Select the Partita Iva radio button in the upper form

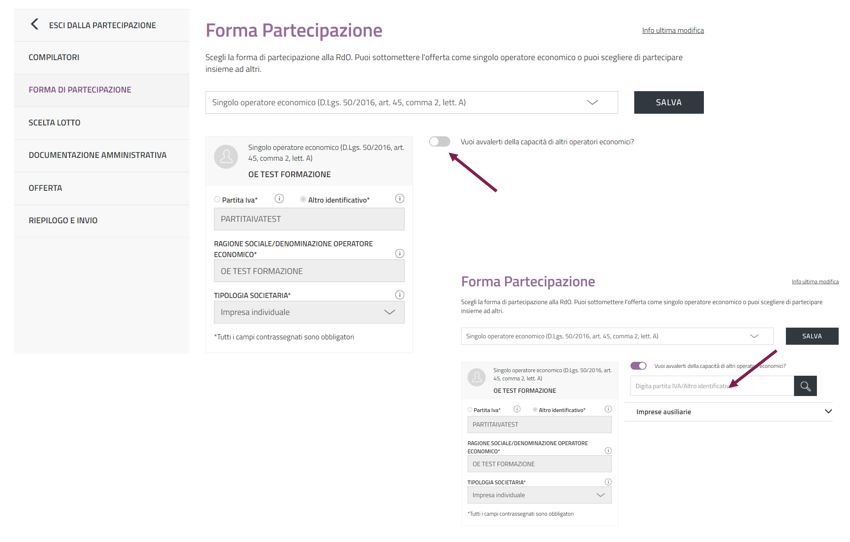217,200
